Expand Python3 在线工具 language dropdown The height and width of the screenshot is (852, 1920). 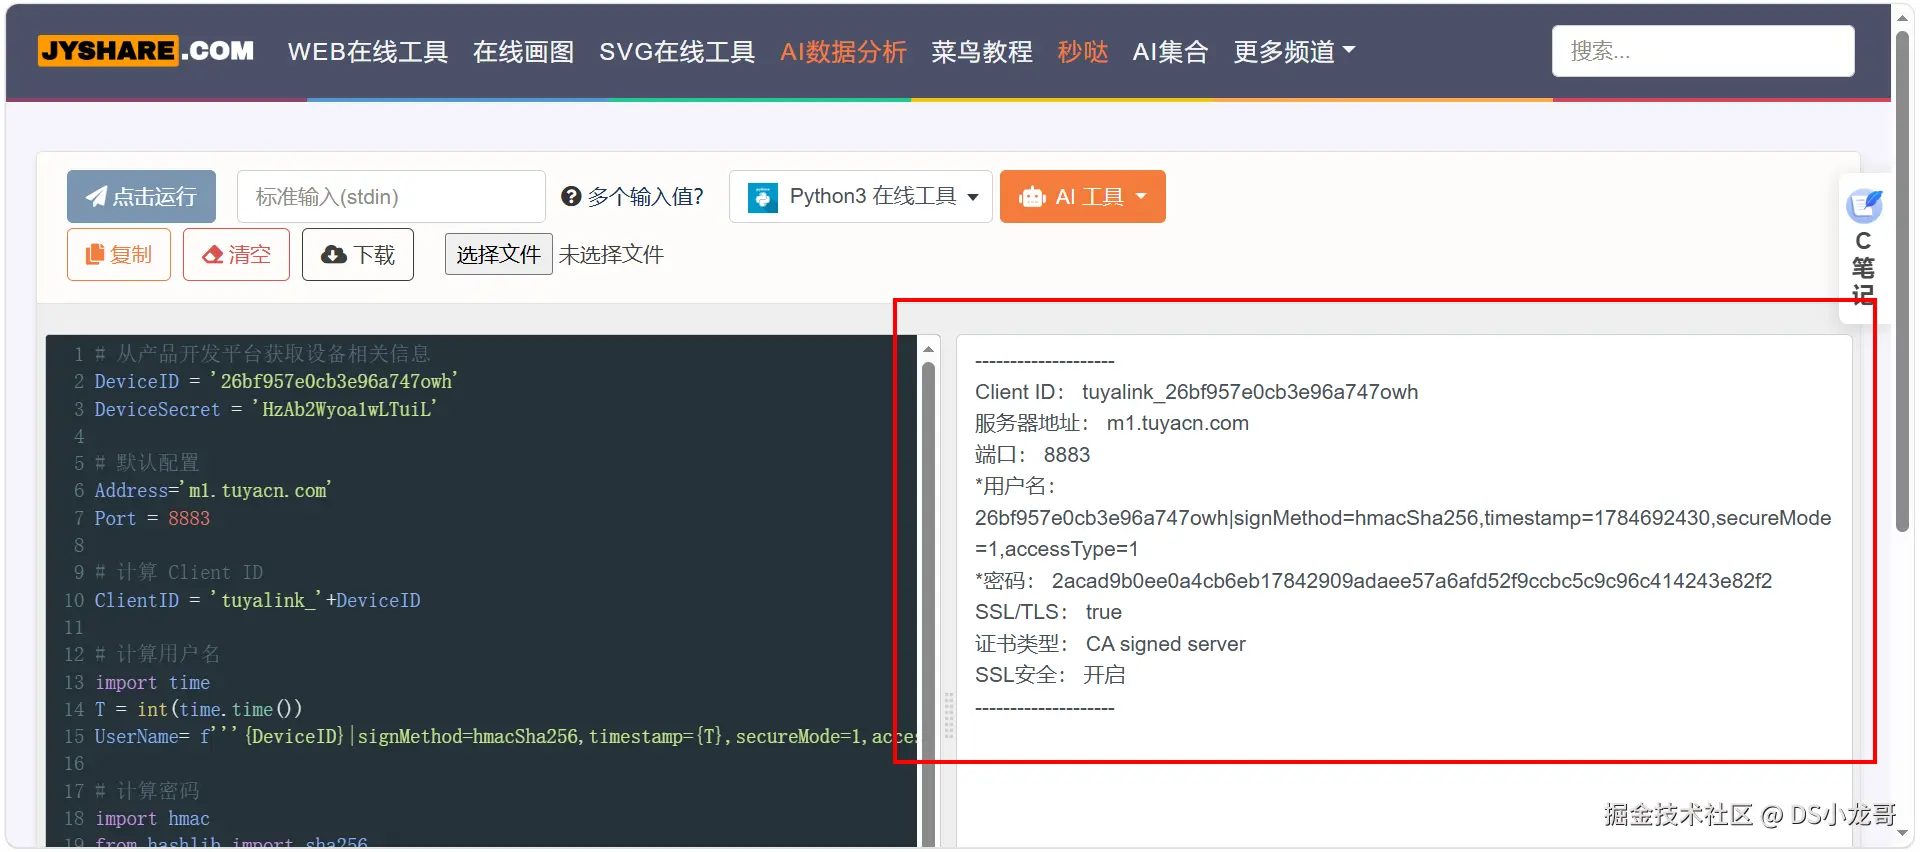861,196
